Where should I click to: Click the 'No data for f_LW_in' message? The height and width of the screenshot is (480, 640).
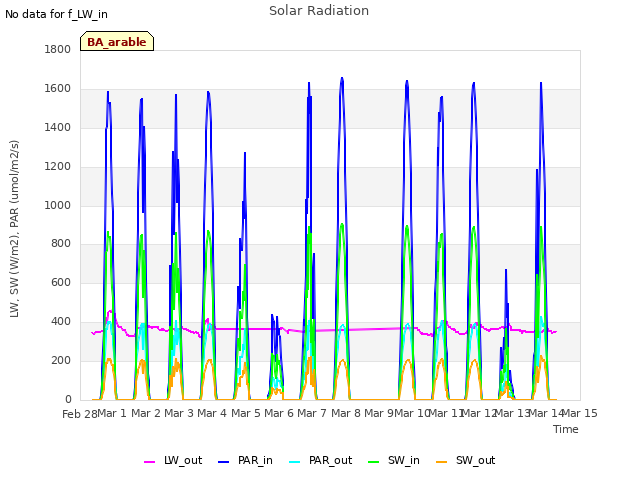click(x=56, y=14)
